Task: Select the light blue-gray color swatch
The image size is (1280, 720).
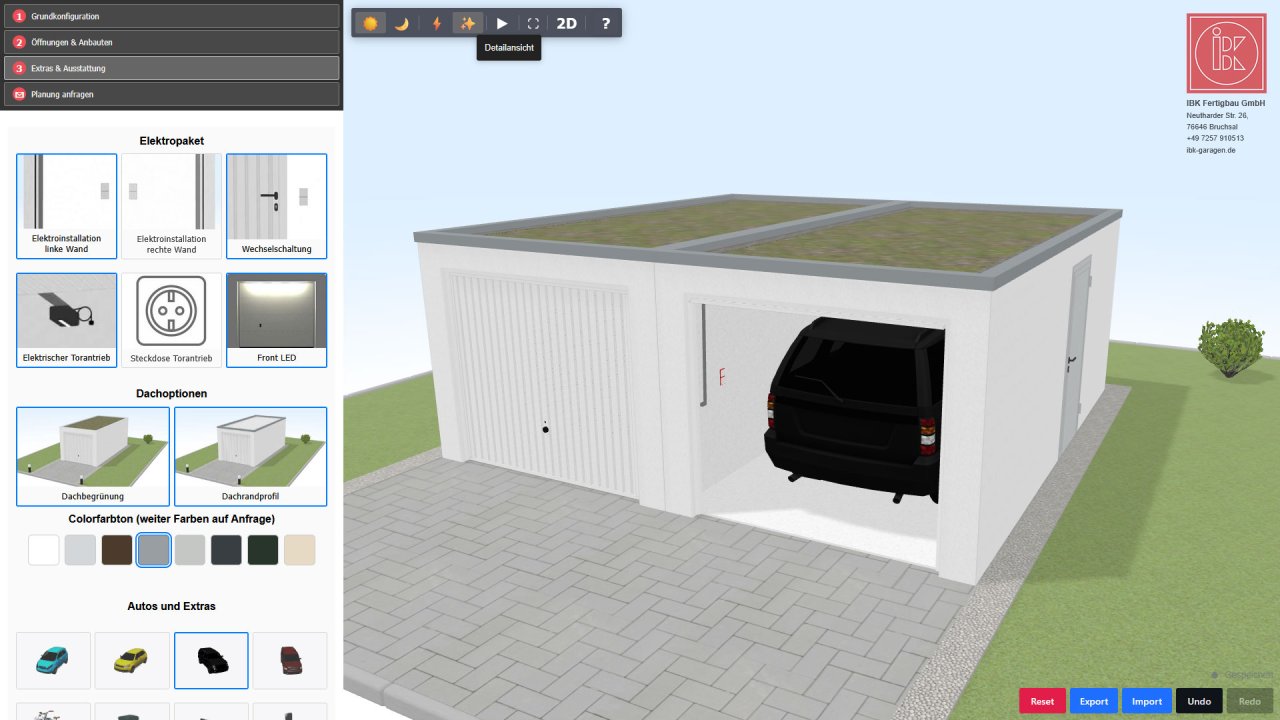Action: (80, 550)
